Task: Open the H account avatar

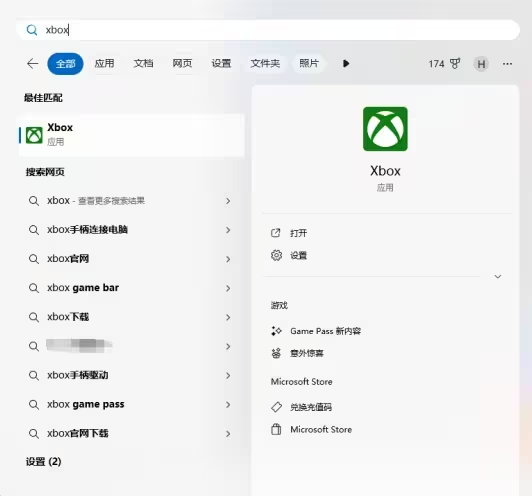Action: coord(481,64)
